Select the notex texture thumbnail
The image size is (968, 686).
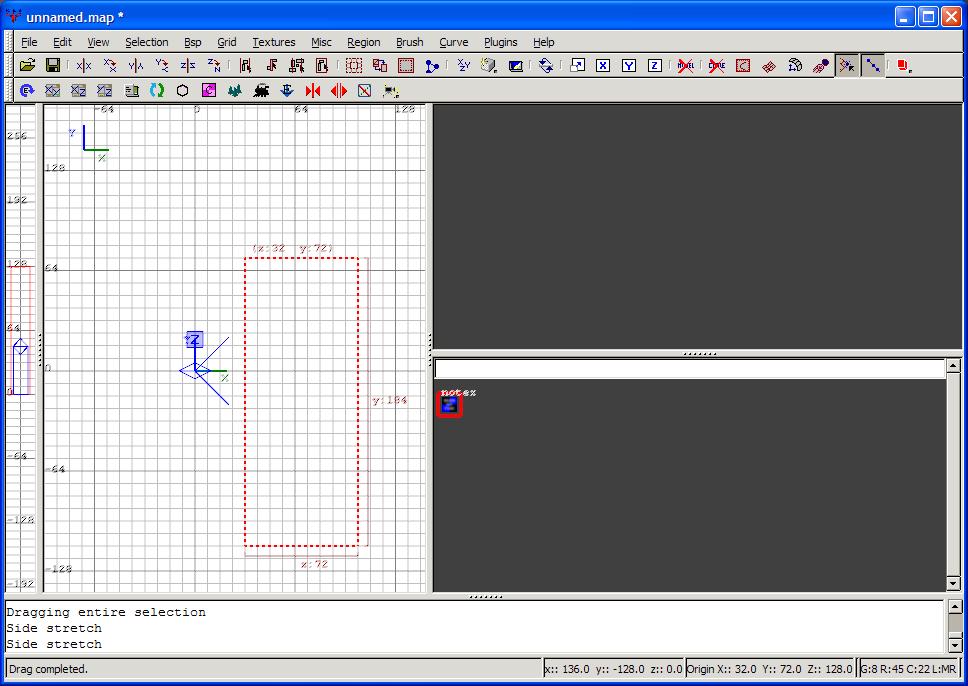[449, 405]
